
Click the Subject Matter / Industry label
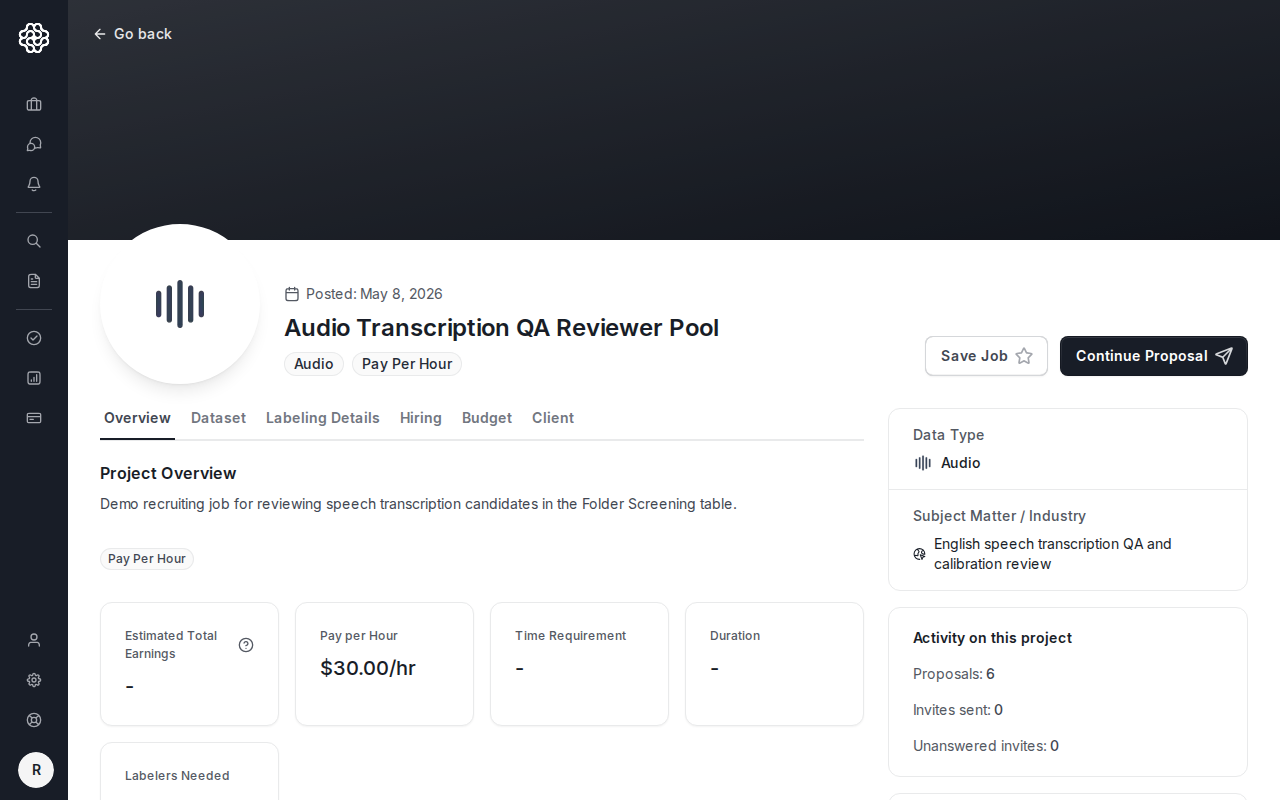999,516
